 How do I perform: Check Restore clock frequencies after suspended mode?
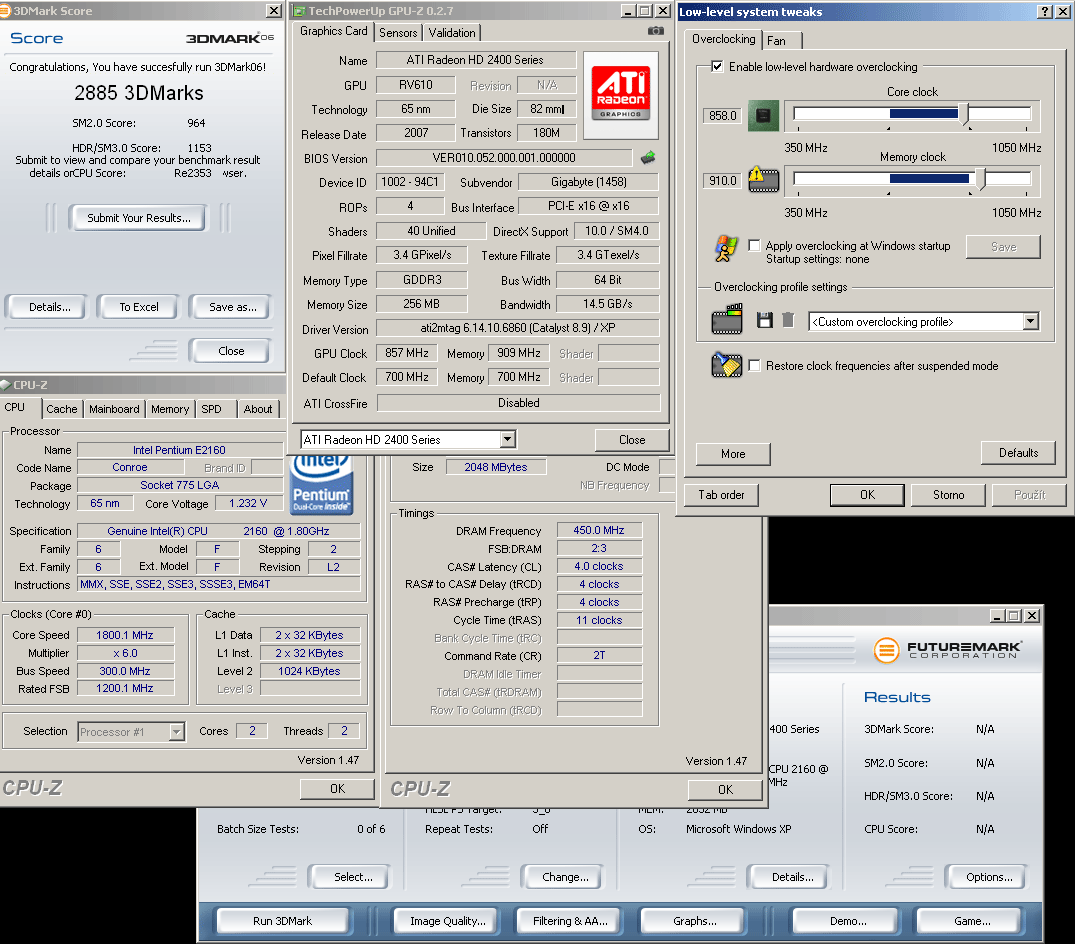(754, 365)
